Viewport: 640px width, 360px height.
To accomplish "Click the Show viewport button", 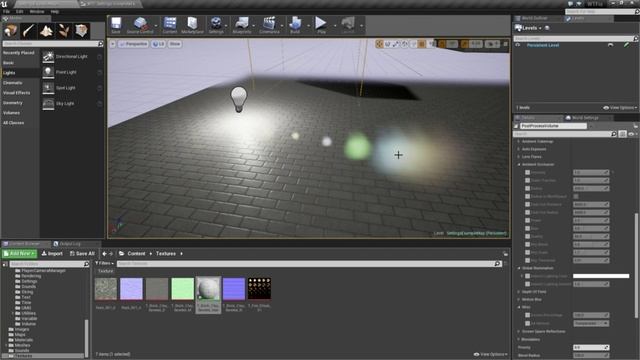I will pos(175,44).
